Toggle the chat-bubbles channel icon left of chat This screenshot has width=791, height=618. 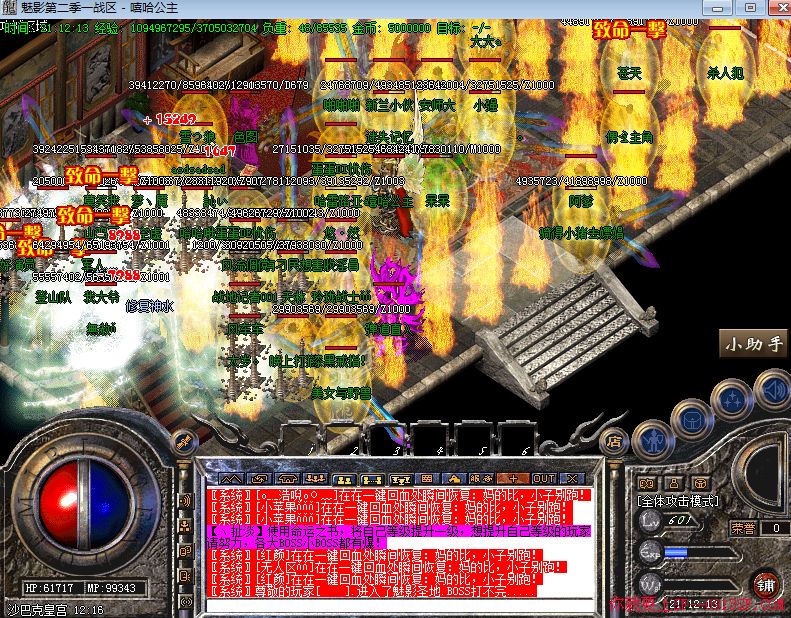tap(186, 551)
